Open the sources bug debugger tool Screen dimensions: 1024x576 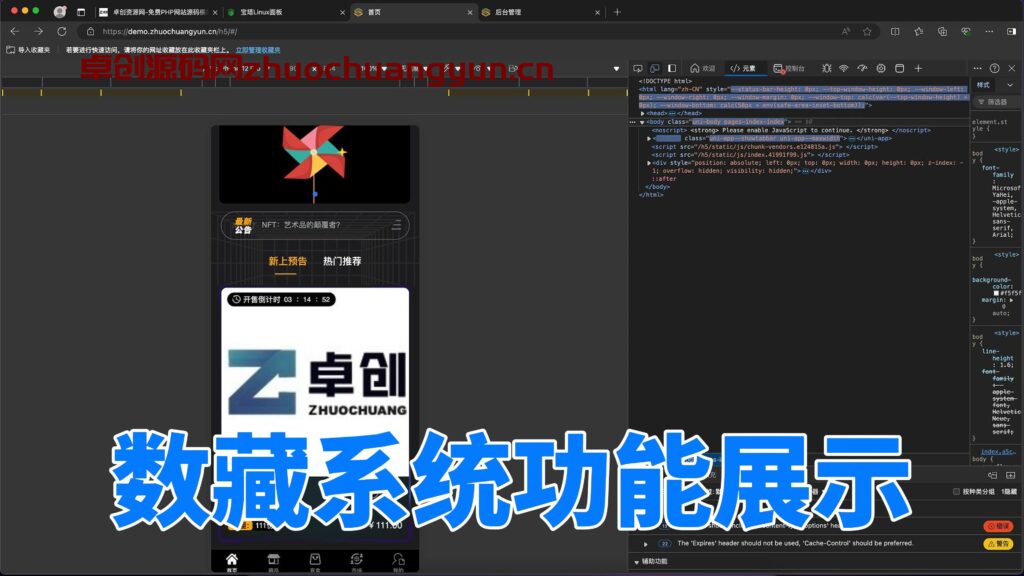click(827, 68)
